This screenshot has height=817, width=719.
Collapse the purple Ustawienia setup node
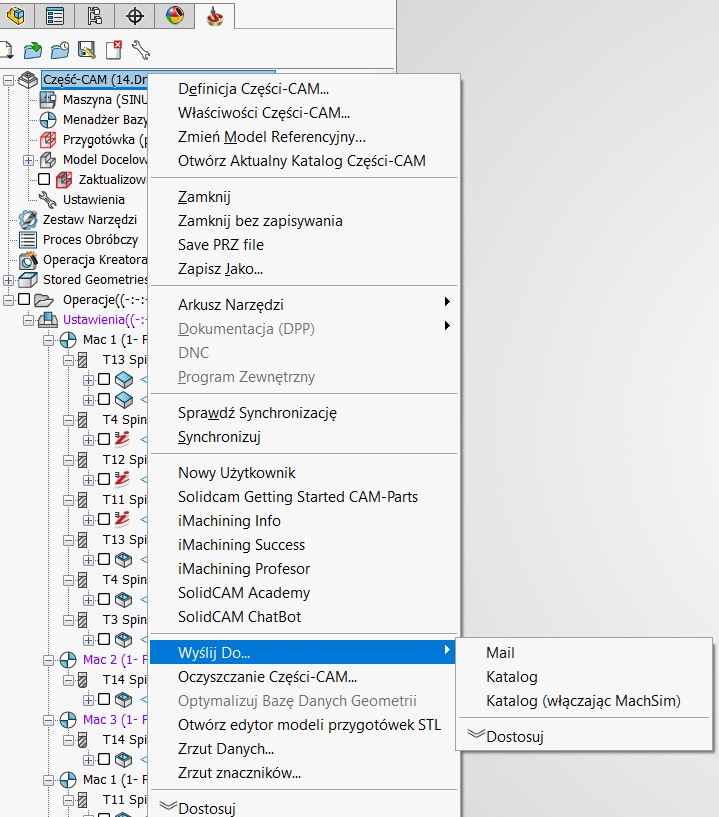(28, 320)
